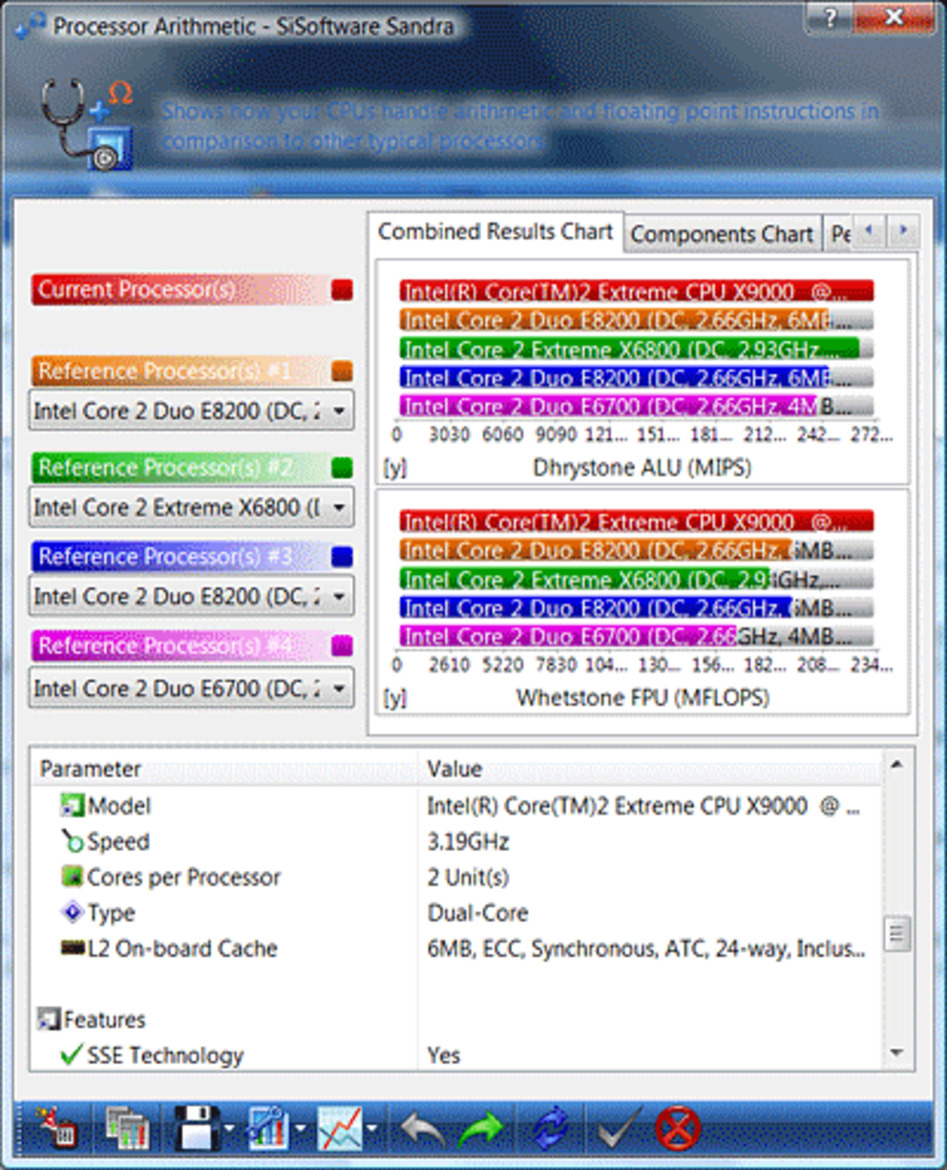Click the L2 On-board Cache icon

[72, 948]
